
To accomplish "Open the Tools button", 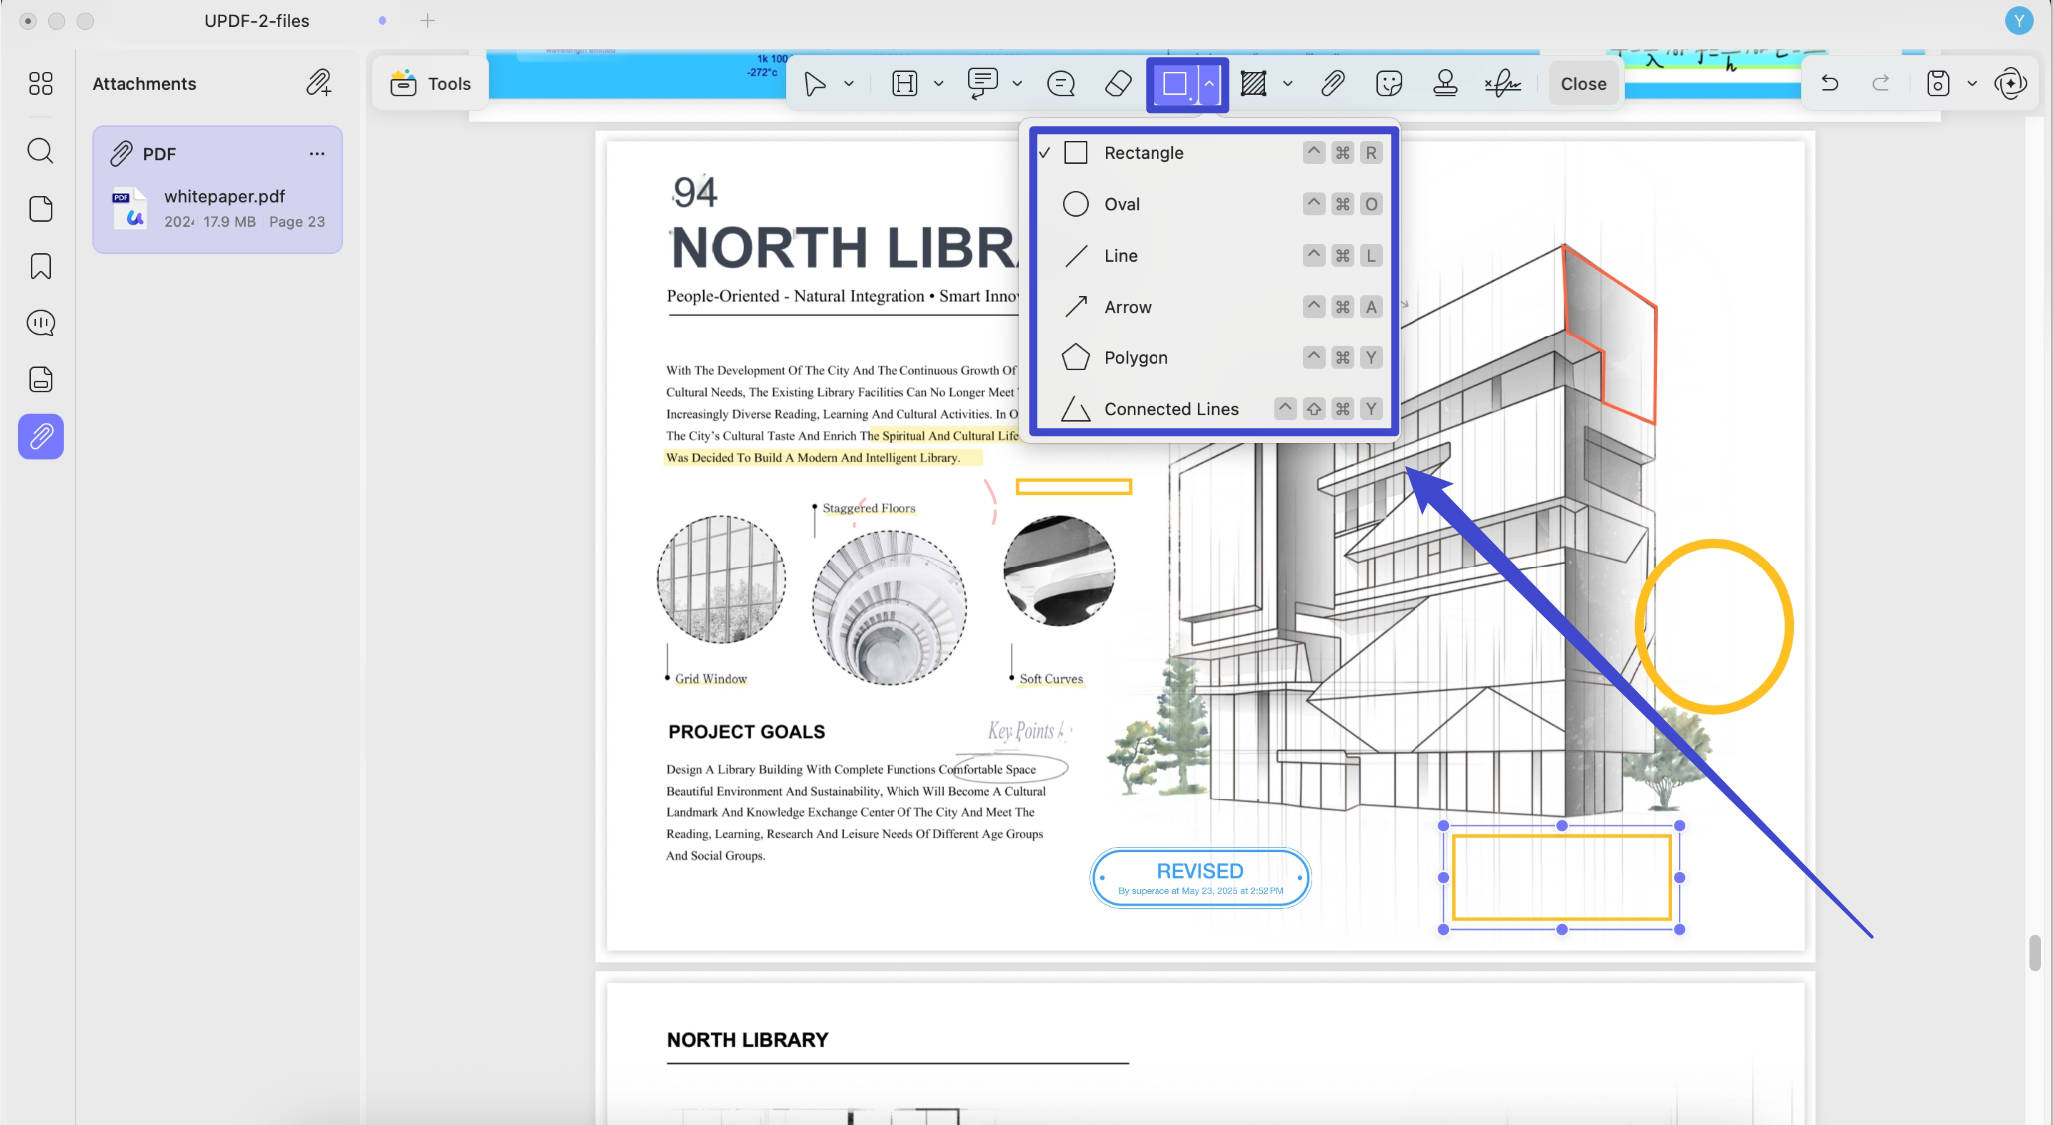I will coord(430,84).
